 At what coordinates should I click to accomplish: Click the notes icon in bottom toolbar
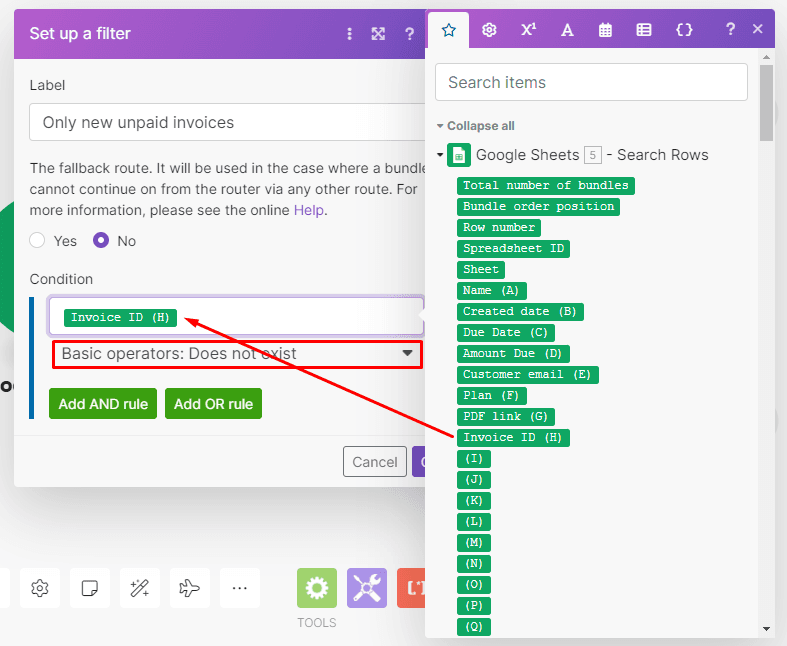point(90,588)
